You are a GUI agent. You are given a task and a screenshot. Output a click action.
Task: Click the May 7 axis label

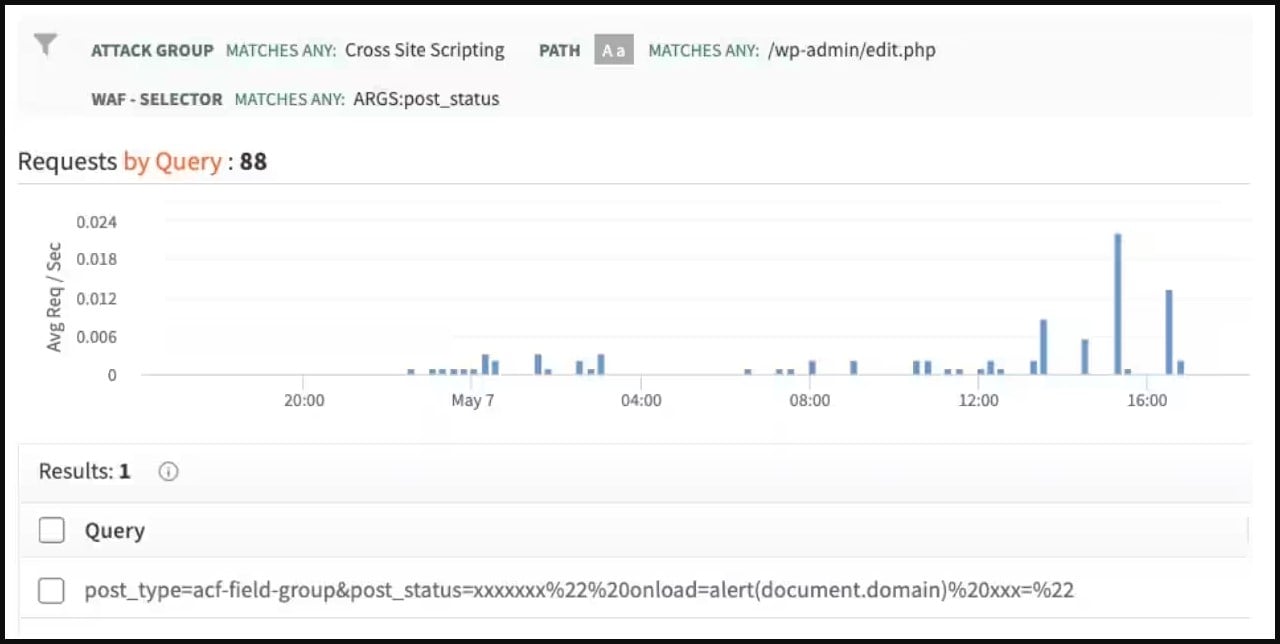pos(473,401)
